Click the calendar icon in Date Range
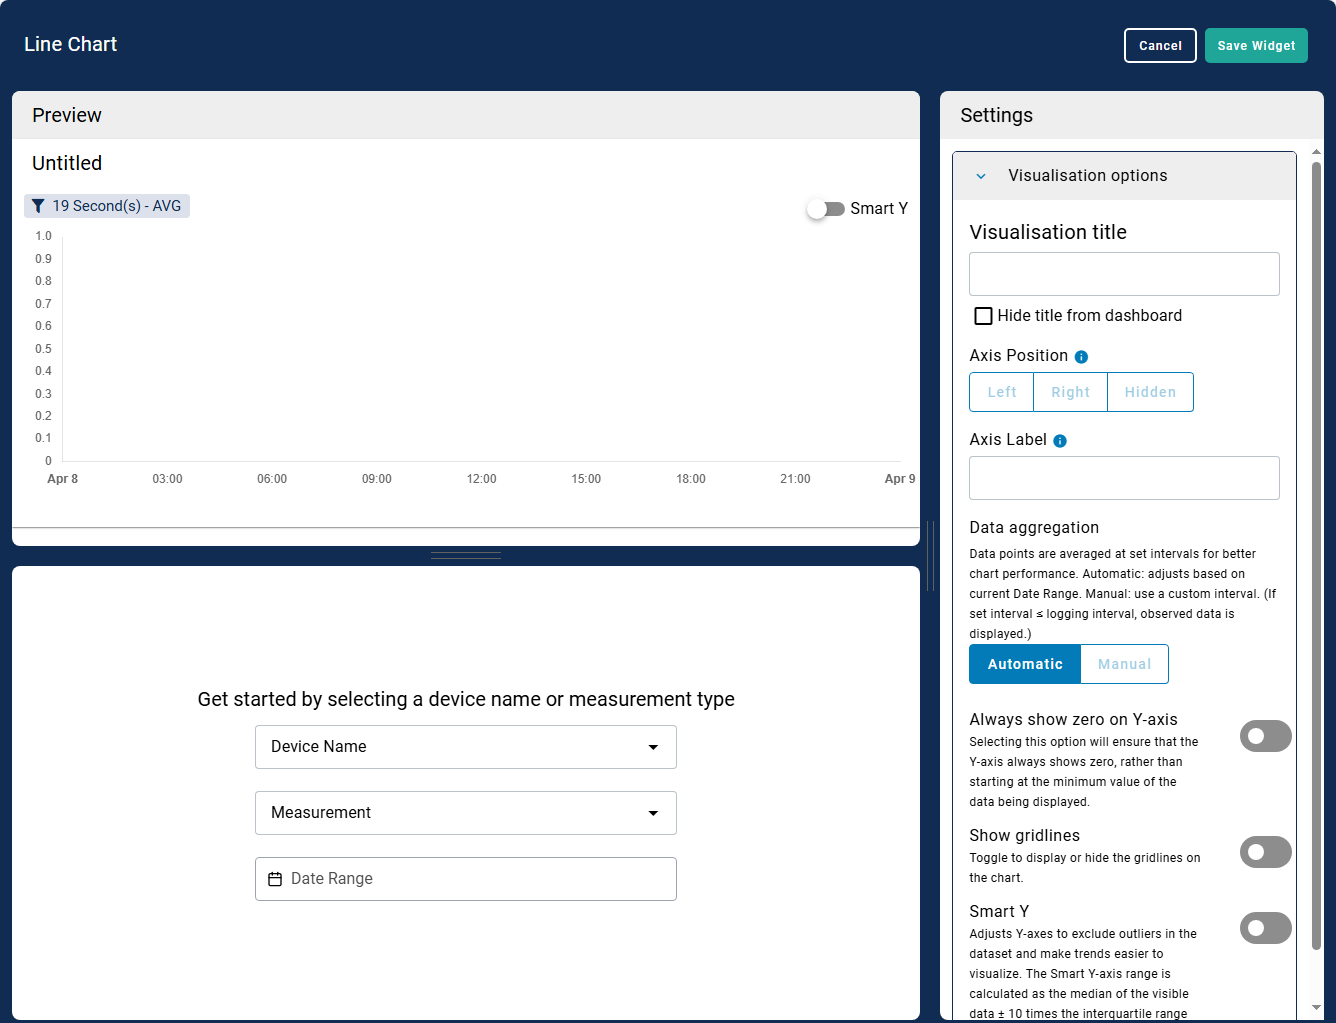 tap(275, 879)
